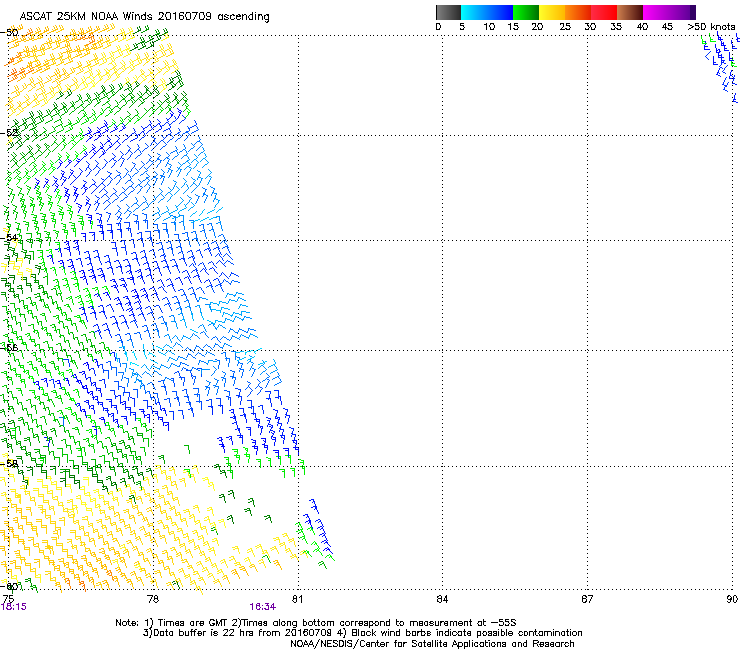Click the longitude label '90'
740x650 pixels.
[x=732, y=599]
